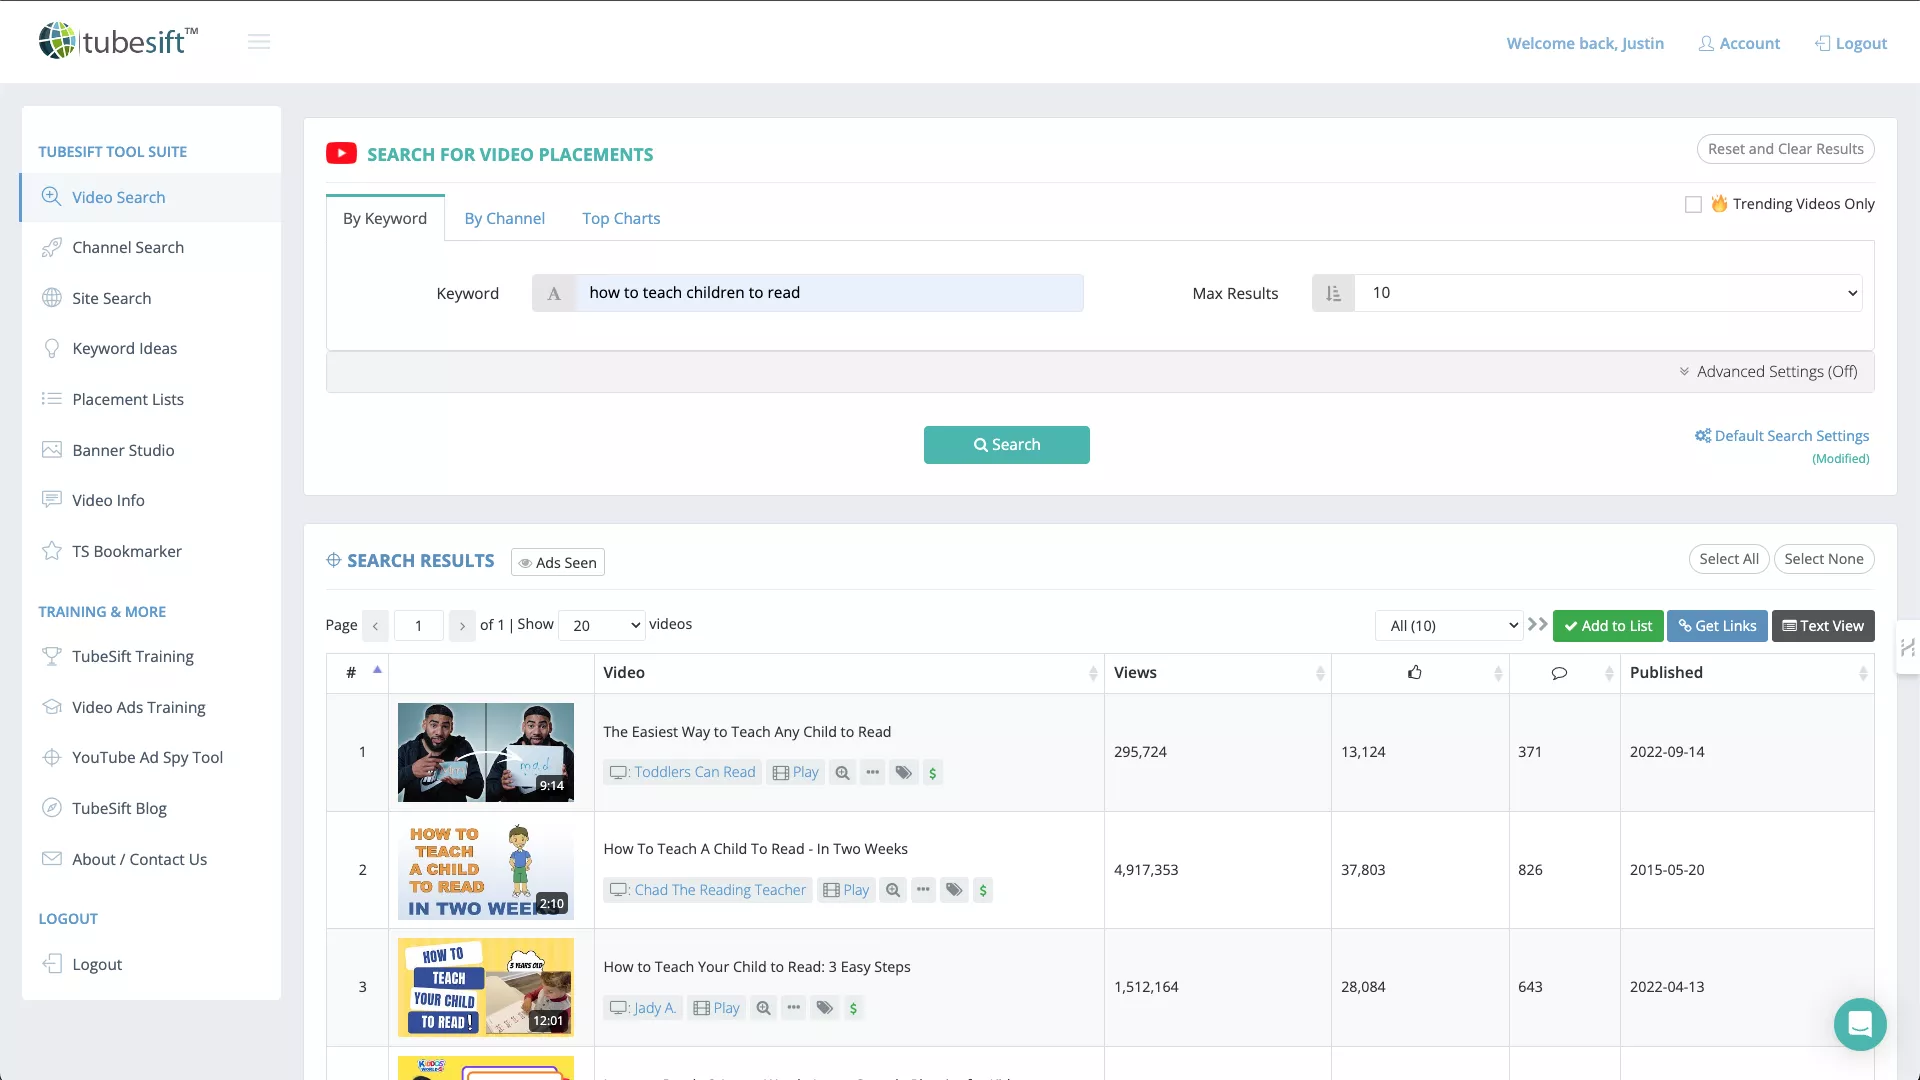Switch to the By Channel tab
The height and width of the screenshot is (1080, 1920).
[x=504, y=218]
